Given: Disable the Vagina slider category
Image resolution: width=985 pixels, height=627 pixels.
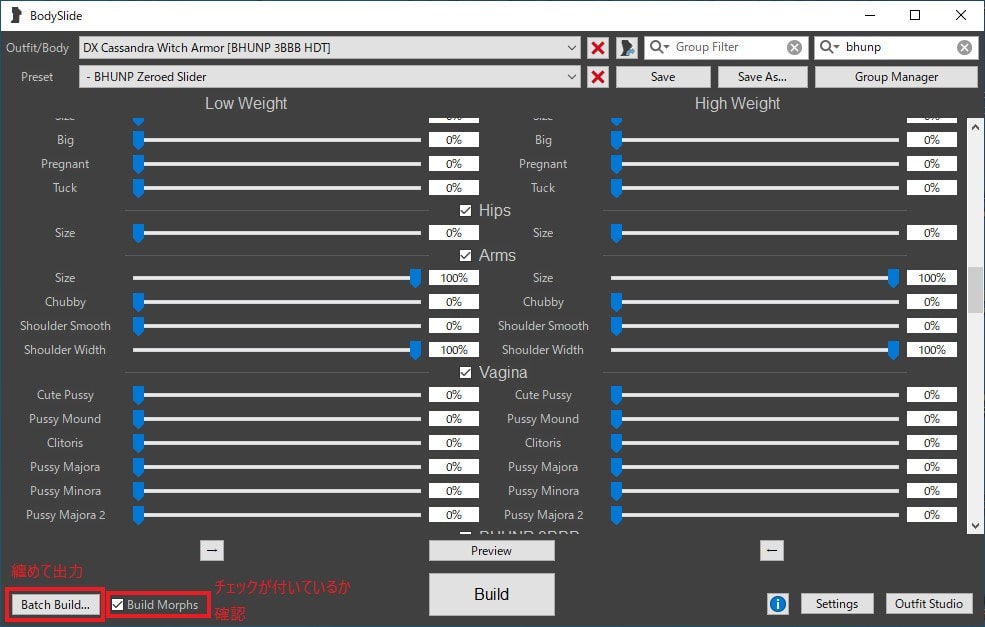Looking at the screenshot, I should pos(465,371).
